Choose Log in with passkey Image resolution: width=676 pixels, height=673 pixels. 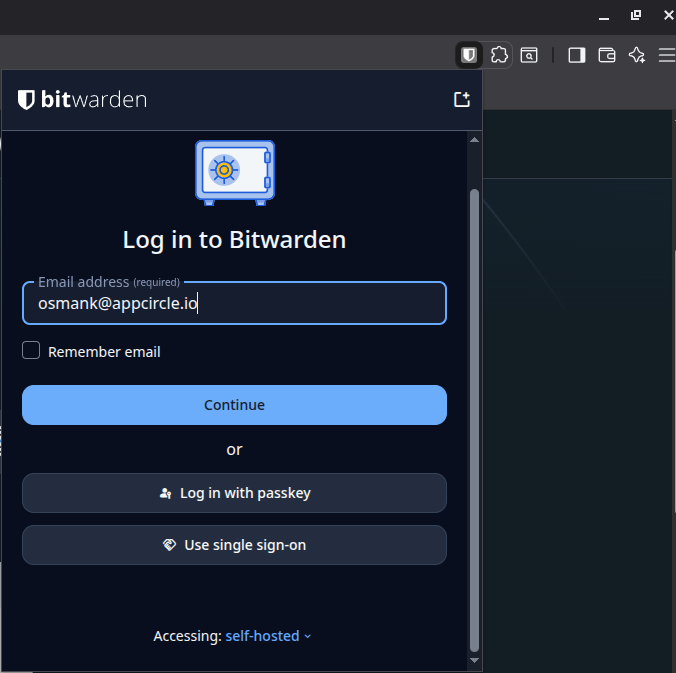tap(234, 493)
